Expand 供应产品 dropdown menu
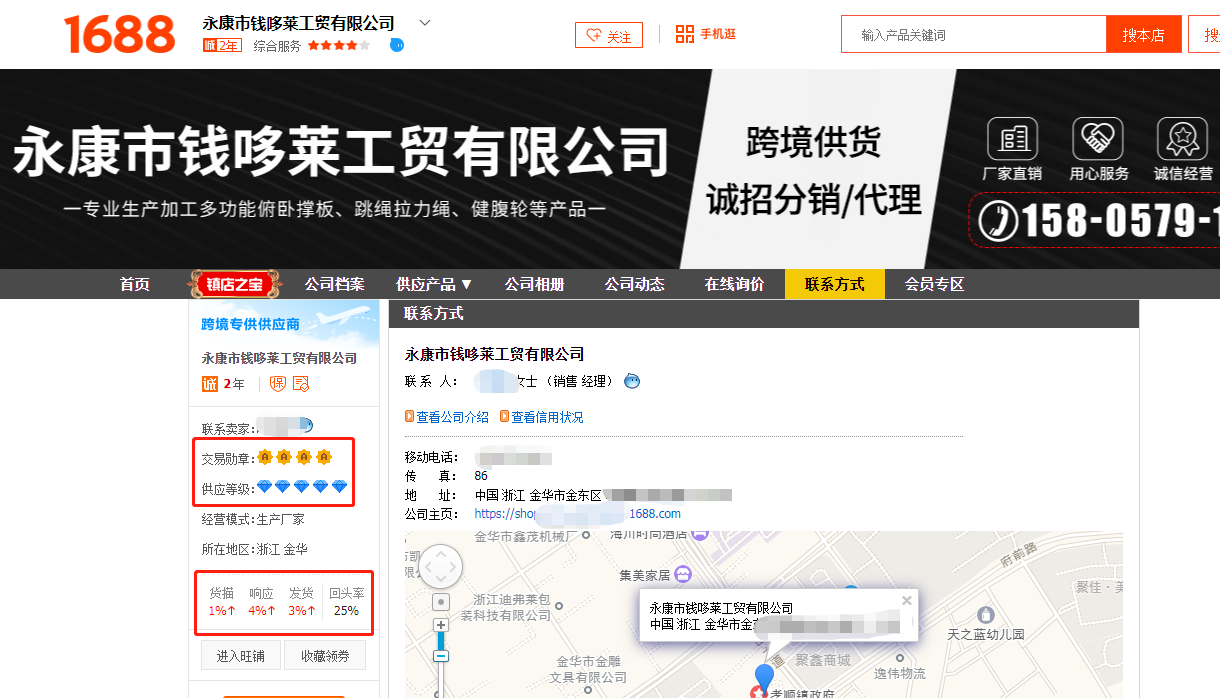The image size is (1220, 698). pyautogui.click(x=434, y=284)
